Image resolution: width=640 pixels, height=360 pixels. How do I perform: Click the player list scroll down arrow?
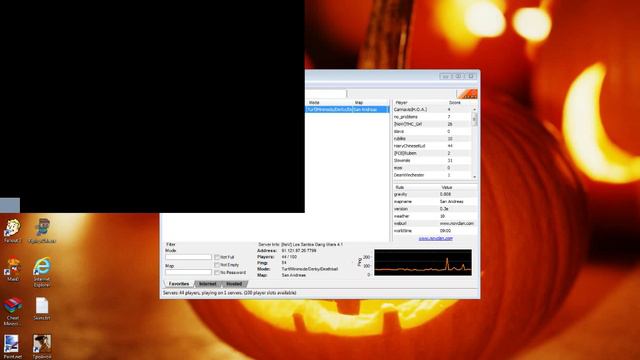click(474, 177)
